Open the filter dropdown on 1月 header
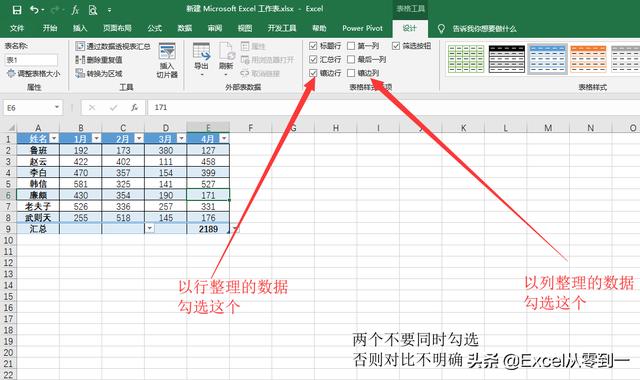The image size is (640, 380). tap(96, 138)
